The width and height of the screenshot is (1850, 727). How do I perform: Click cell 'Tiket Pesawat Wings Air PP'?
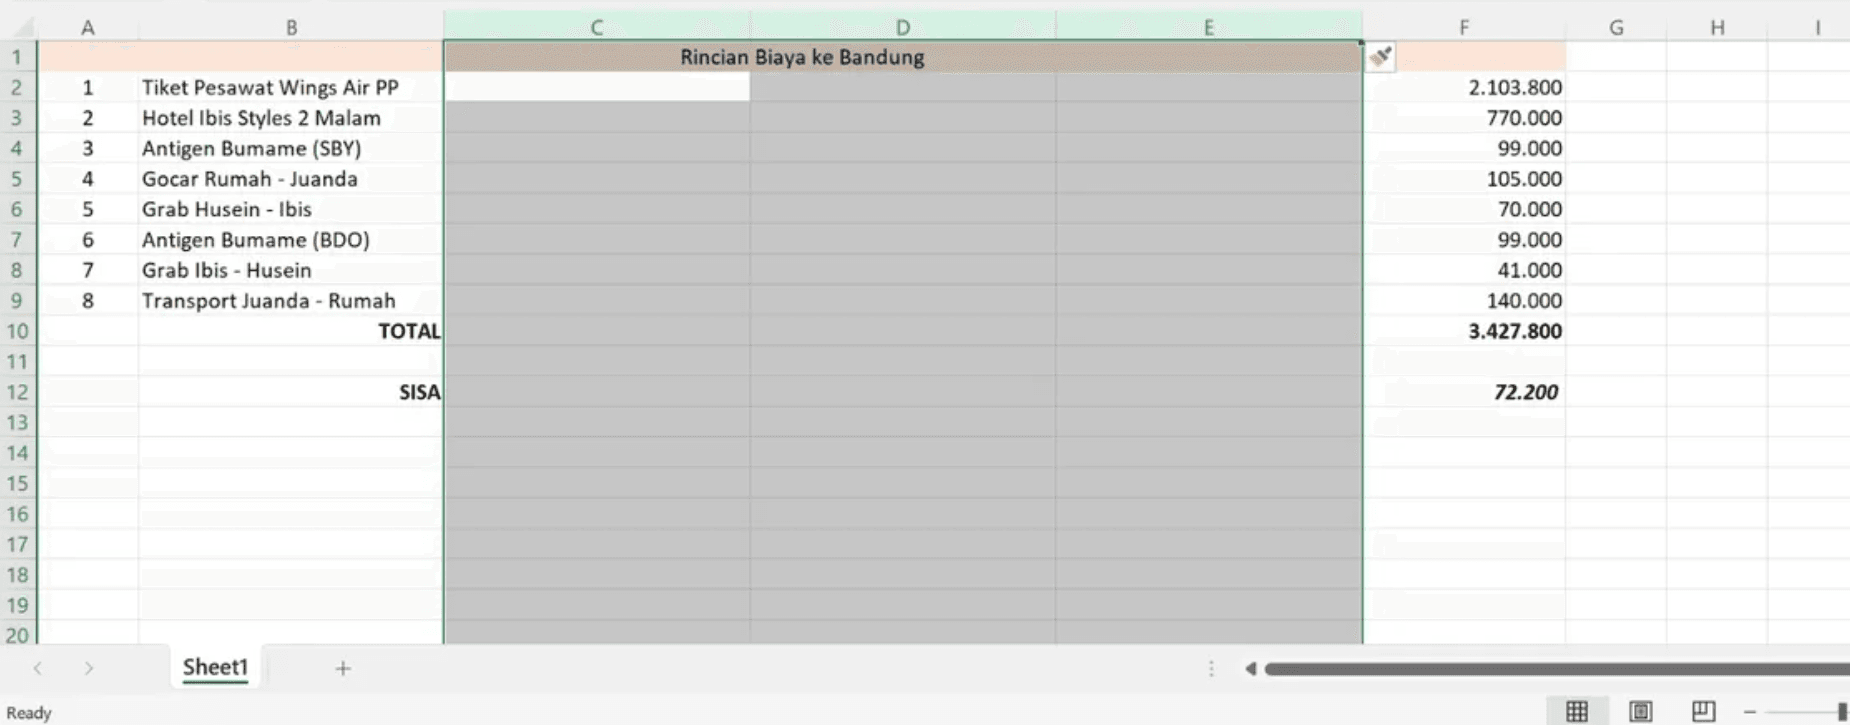pos(291,87)
